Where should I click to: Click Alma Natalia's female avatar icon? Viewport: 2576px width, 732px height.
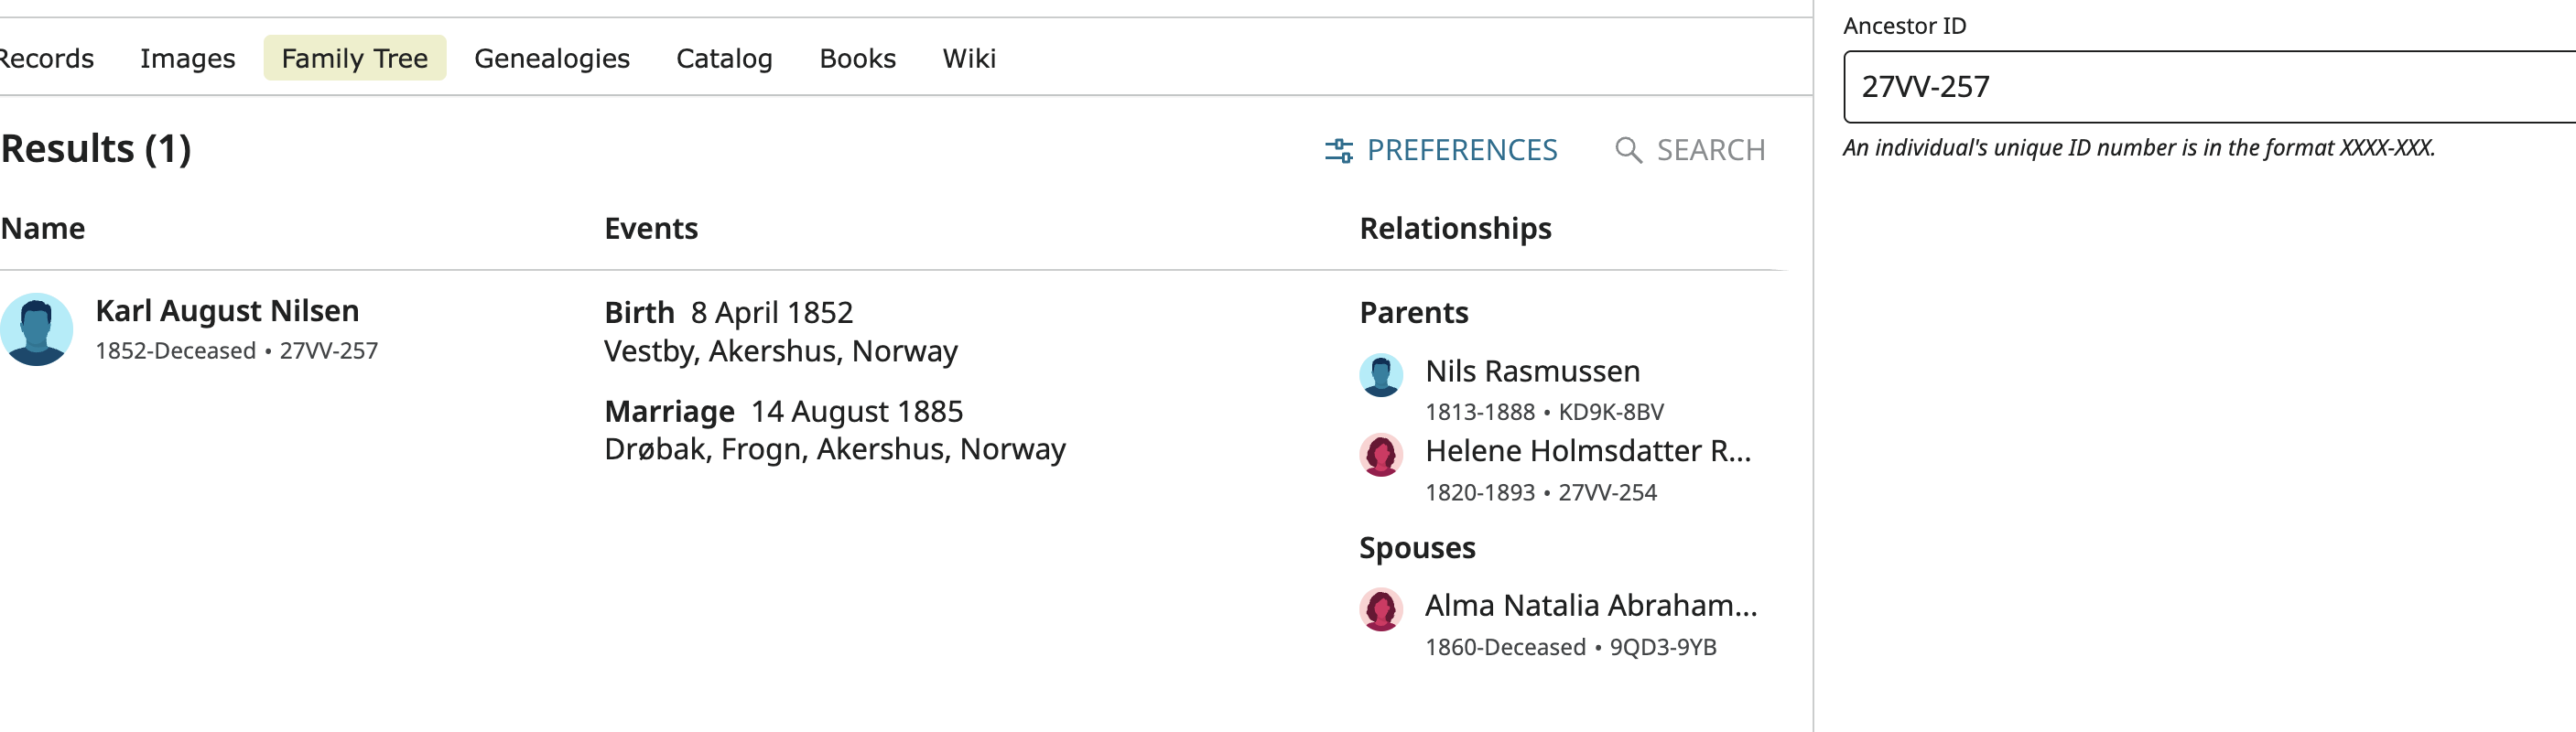[x=1381, y=609]
